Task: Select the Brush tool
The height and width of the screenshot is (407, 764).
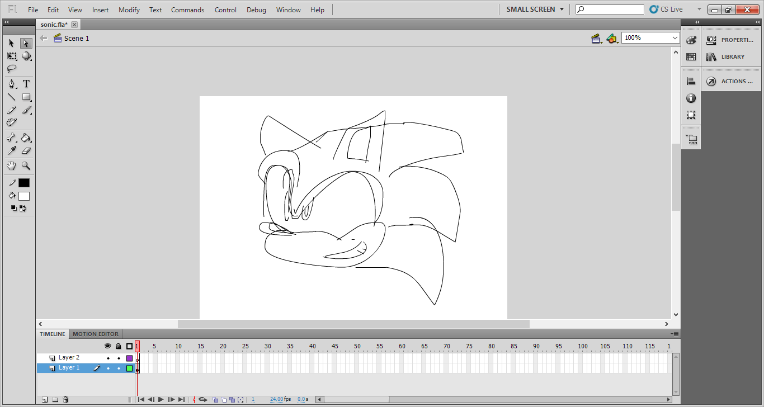Action: [26, 110]
